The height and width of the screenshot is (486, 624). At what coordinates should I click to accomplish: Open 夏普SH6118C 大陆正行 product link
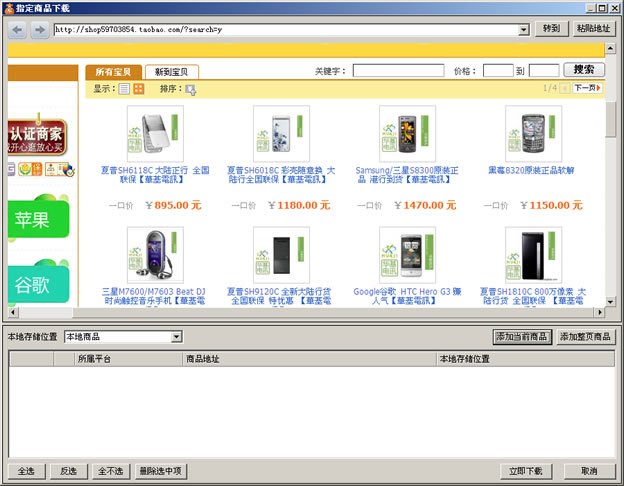point(155,175)
